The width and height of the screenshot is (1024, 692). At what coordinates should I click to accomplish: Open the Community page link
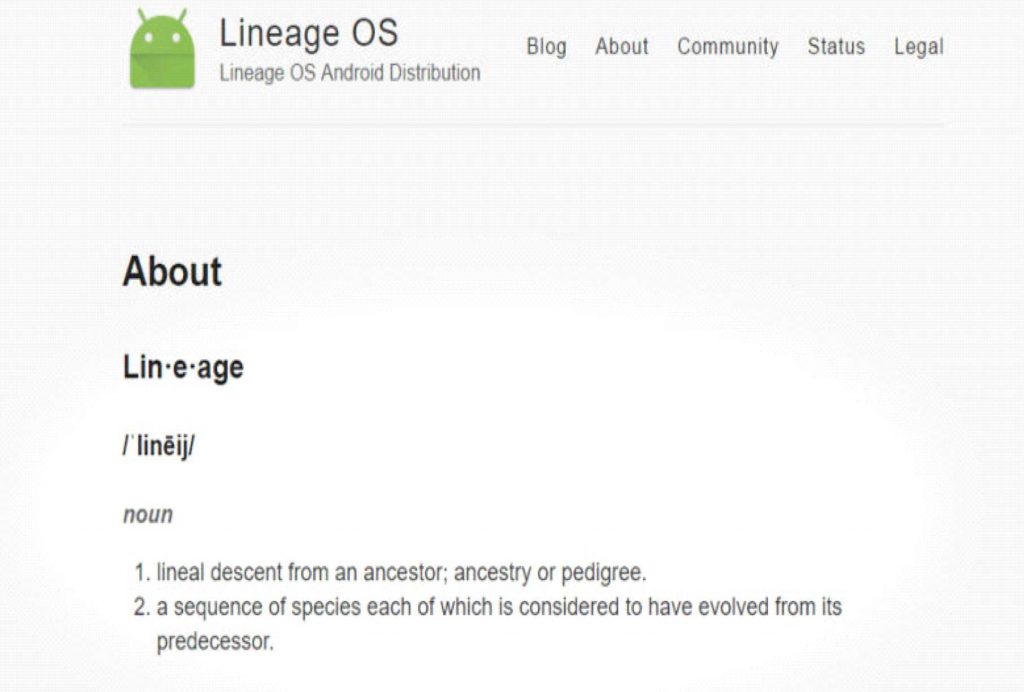pos(727,47)
